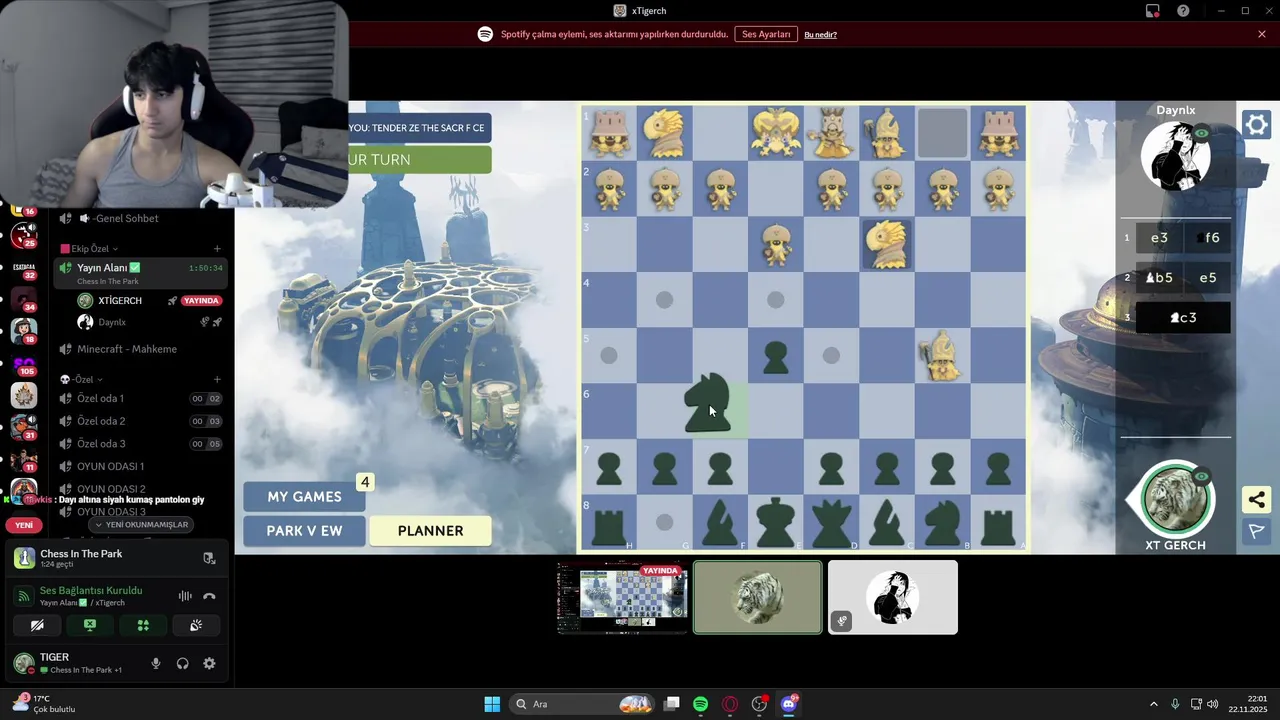
Task: Join Özel oda 1 channel
Action: [141, 398]
